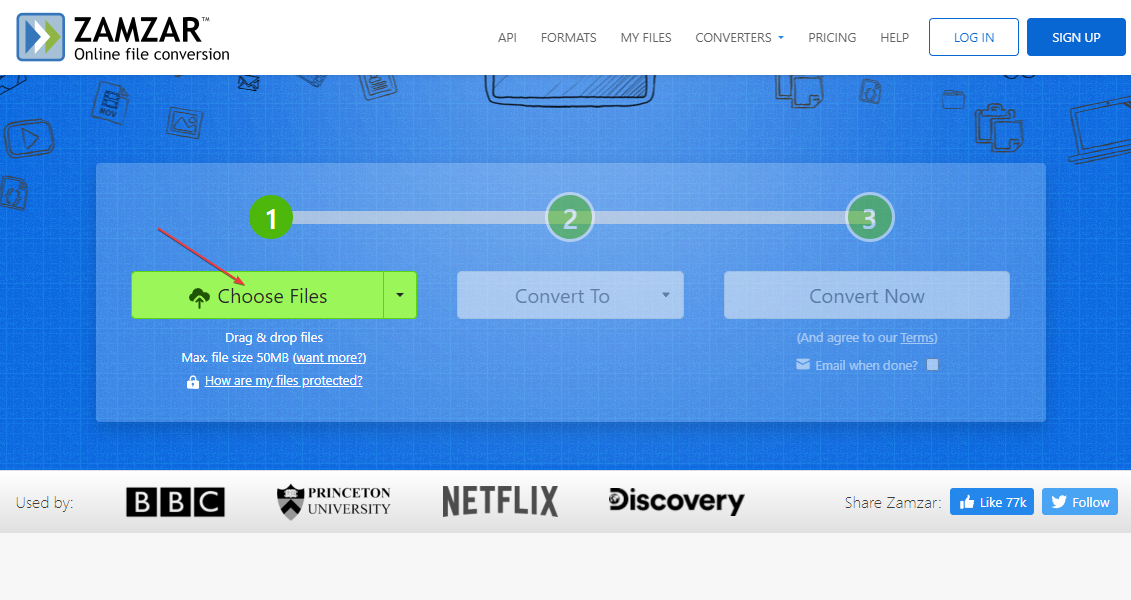Click the 'Share Zamzar:' label

tap(893, 503)
